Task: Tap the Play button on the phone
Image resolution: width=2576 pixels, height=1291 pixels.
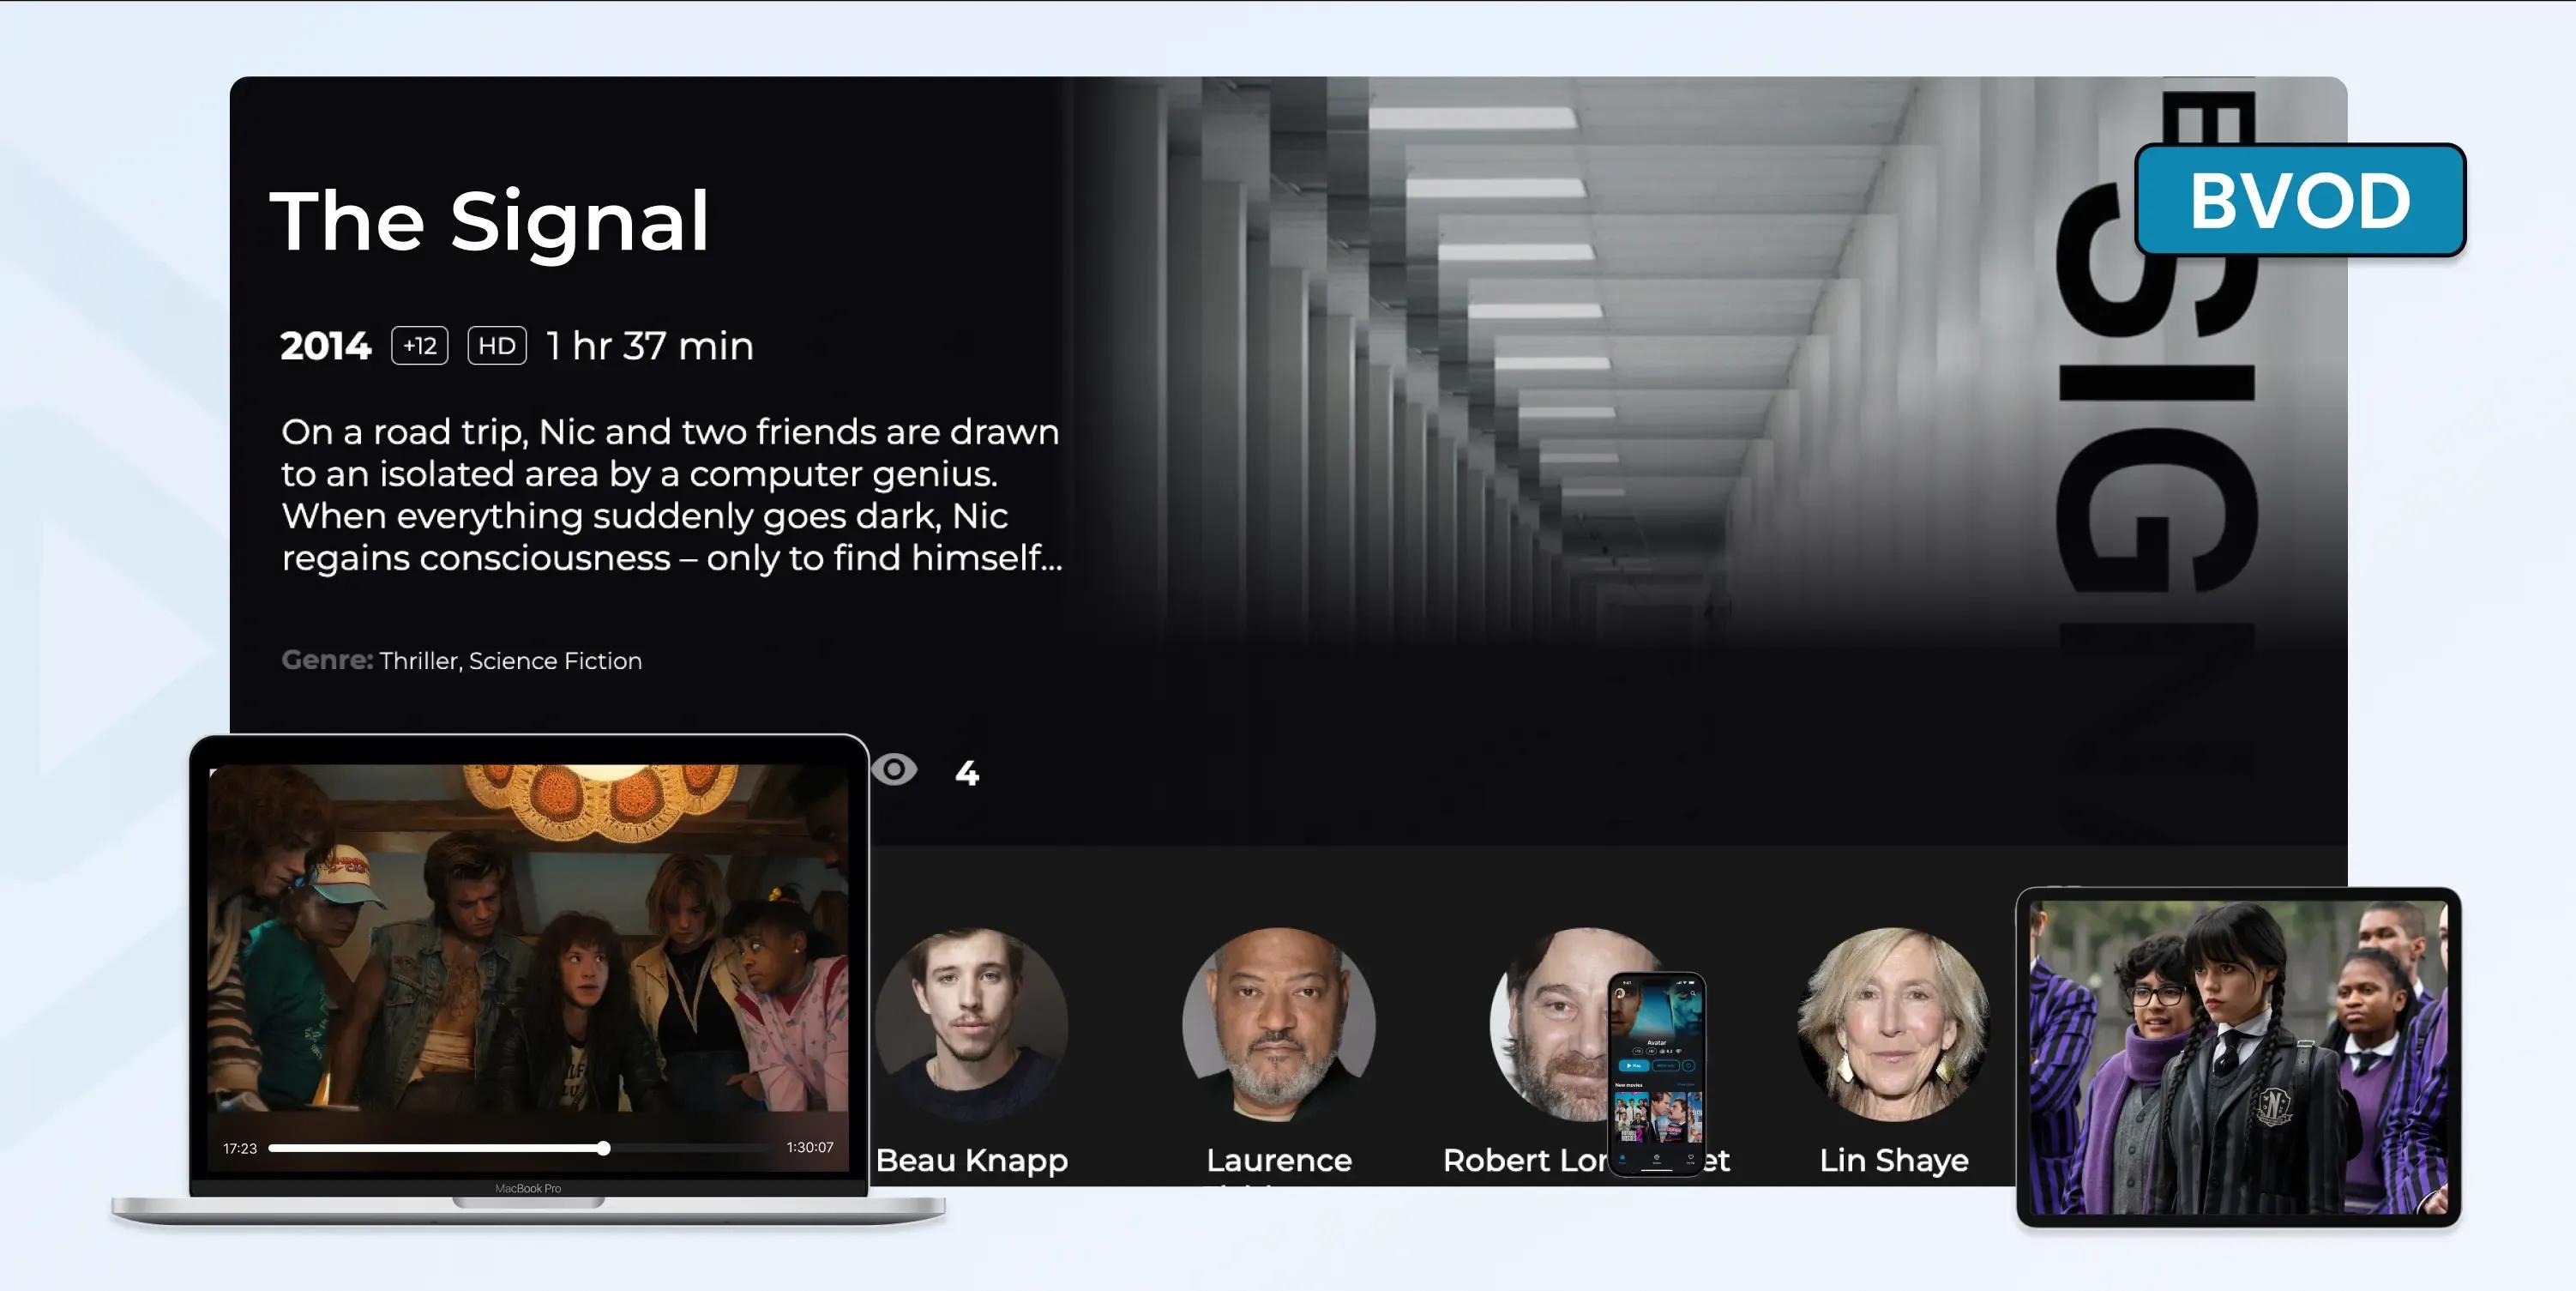Action: pyautogui.click(x=1634, y=1066)
